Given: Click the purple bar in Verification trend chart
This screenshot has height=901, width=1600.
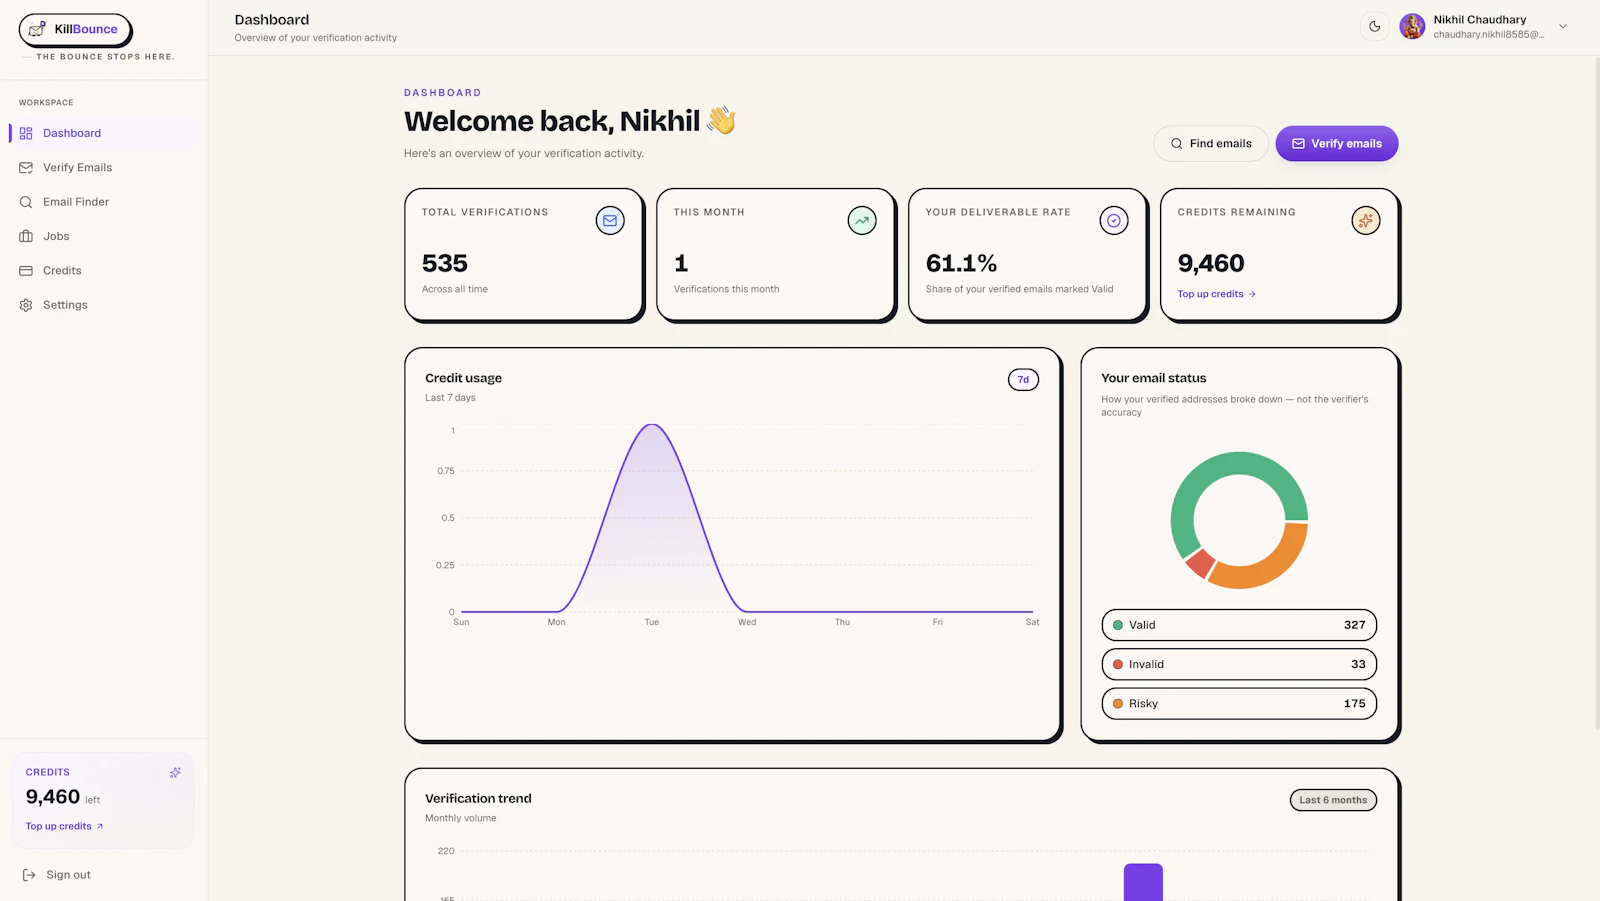Looking at the screenshot, I should [1143, 882].
